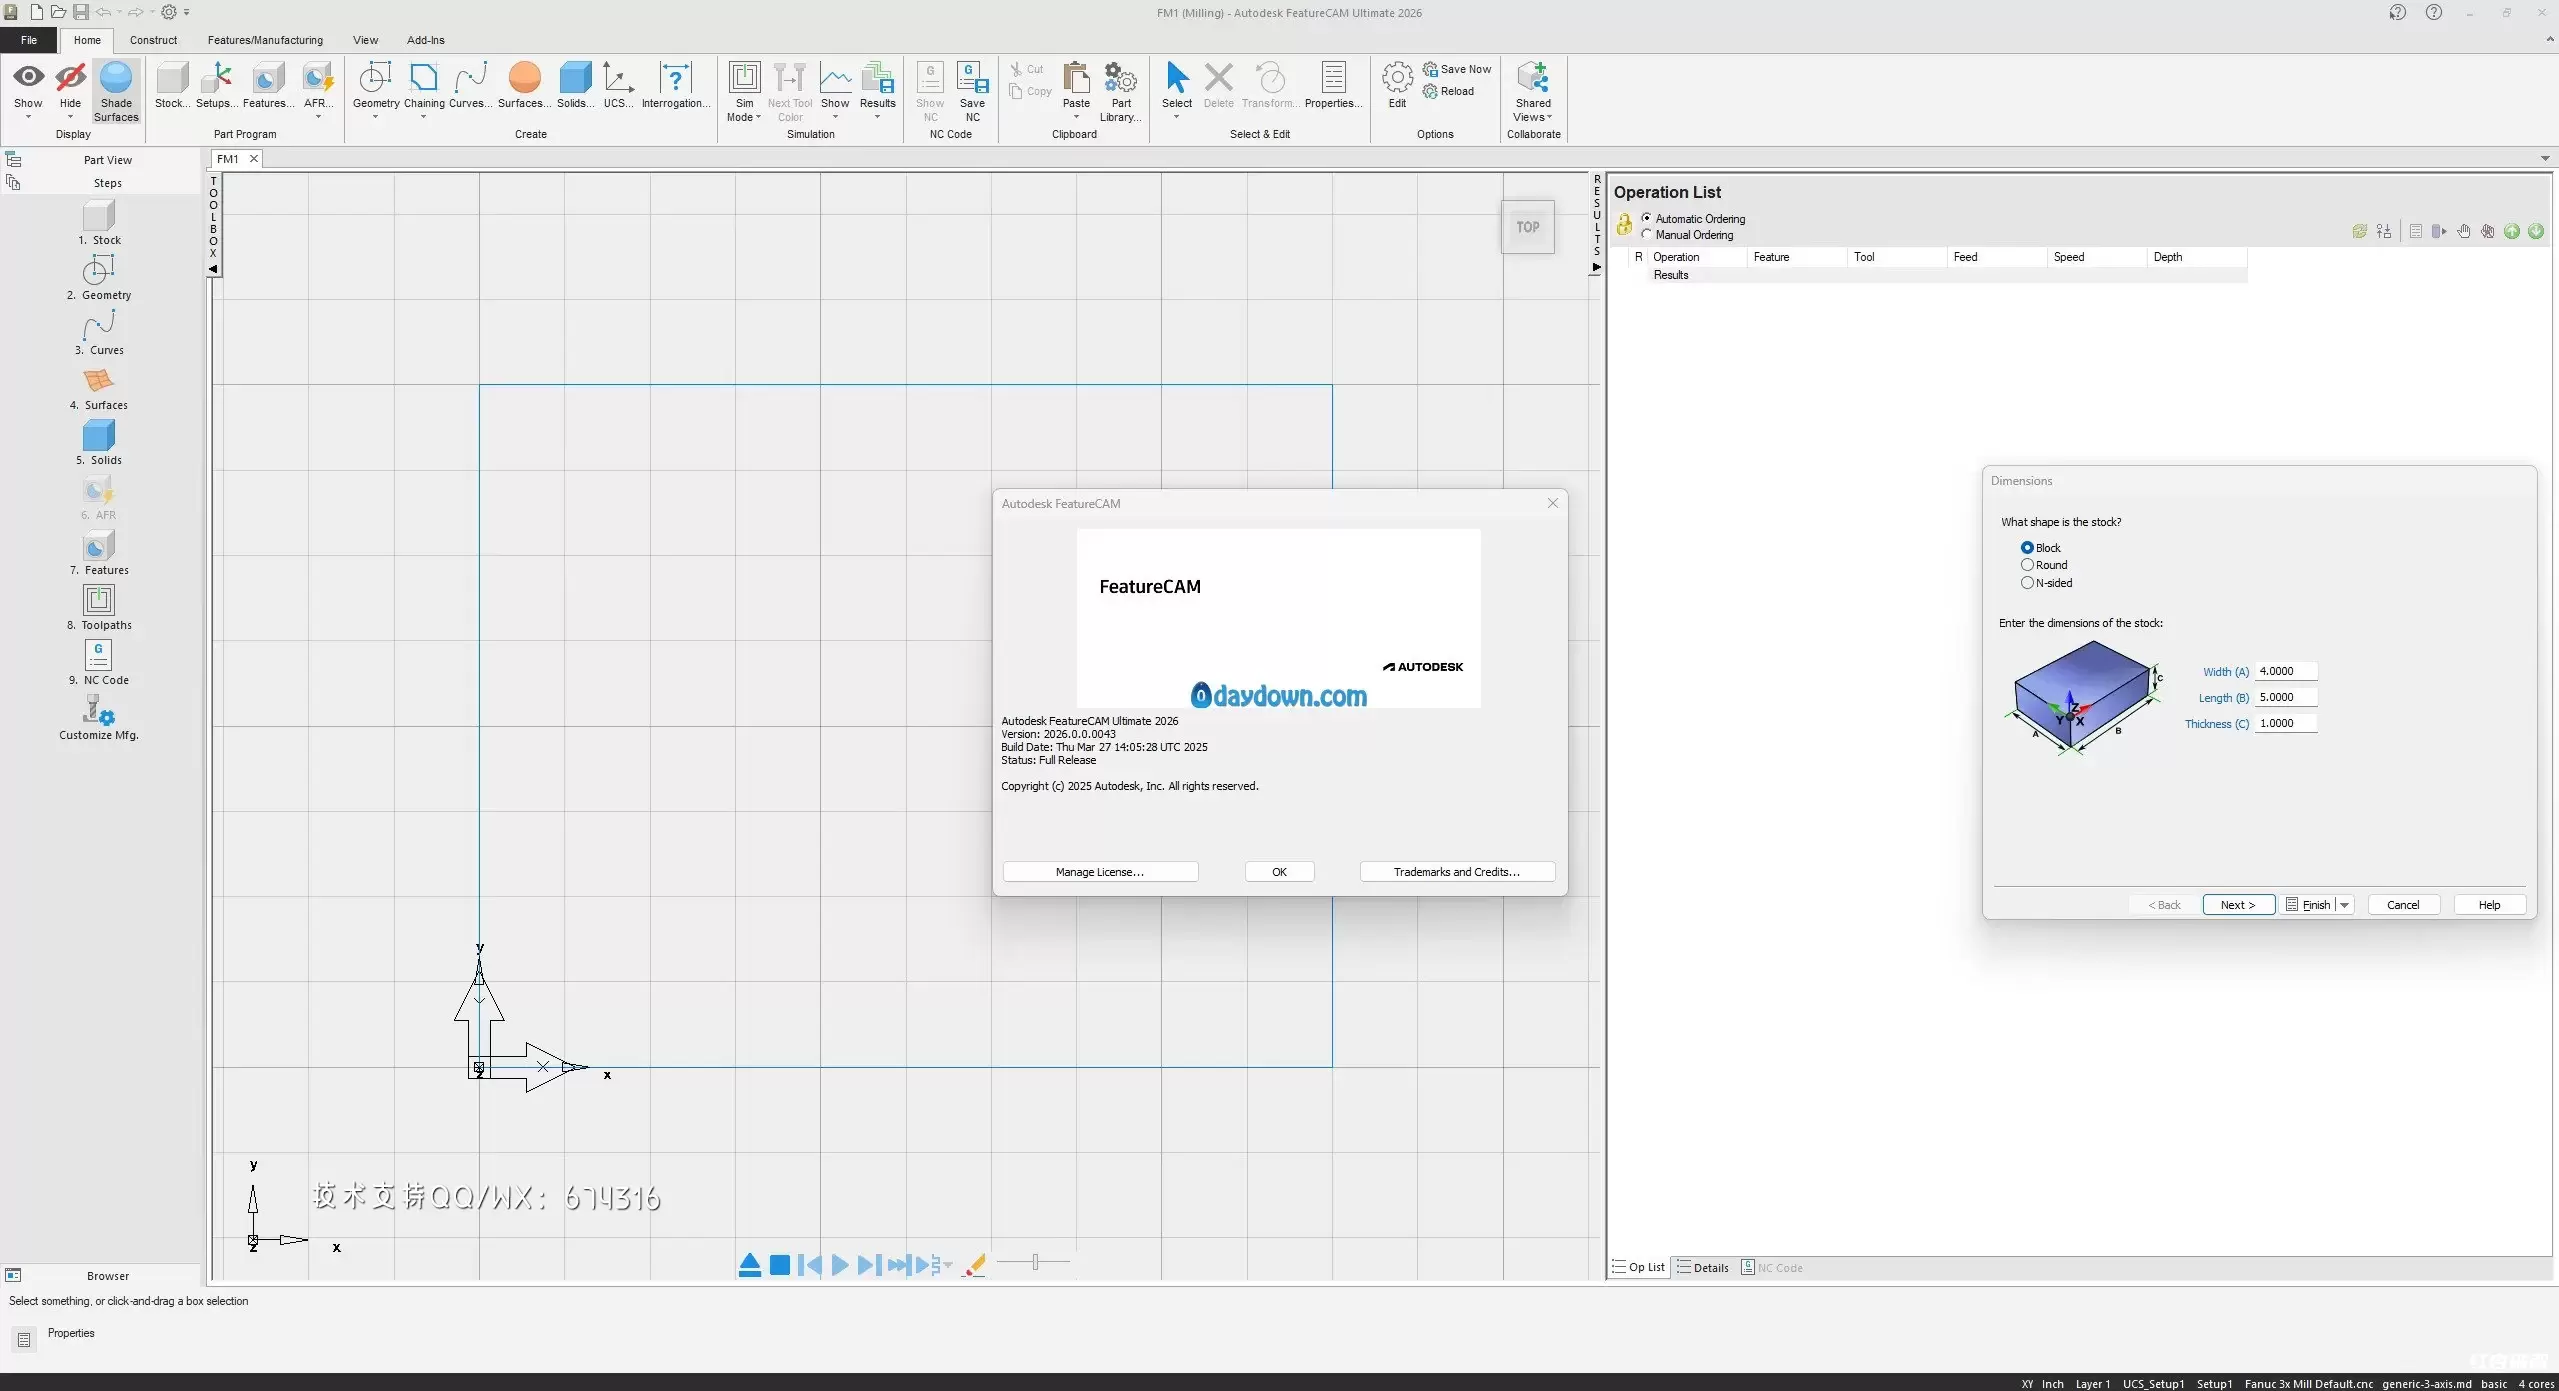Open step 2 Geometry in Steps panel

pos(99,278)
